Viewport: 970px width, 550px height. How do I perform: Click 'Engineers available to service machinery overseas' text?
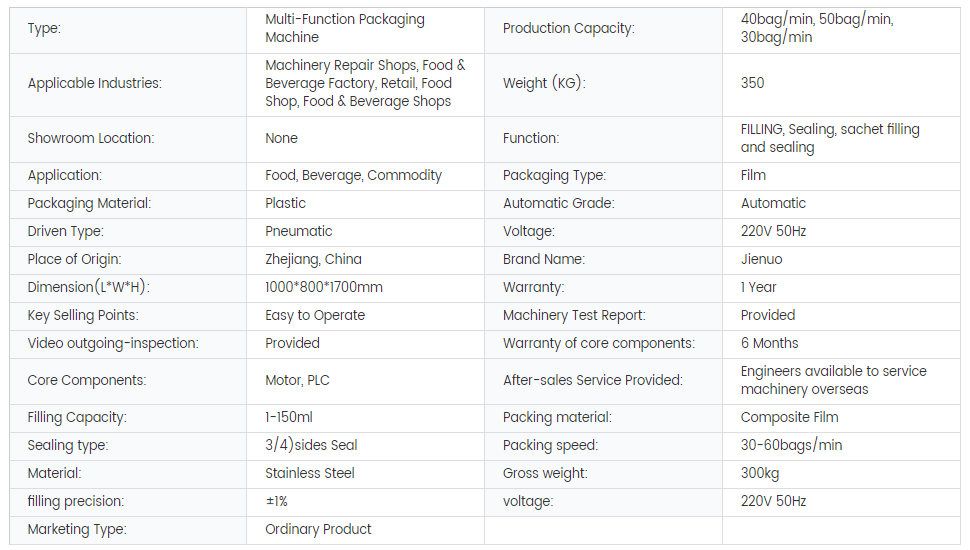coord(833,380)
